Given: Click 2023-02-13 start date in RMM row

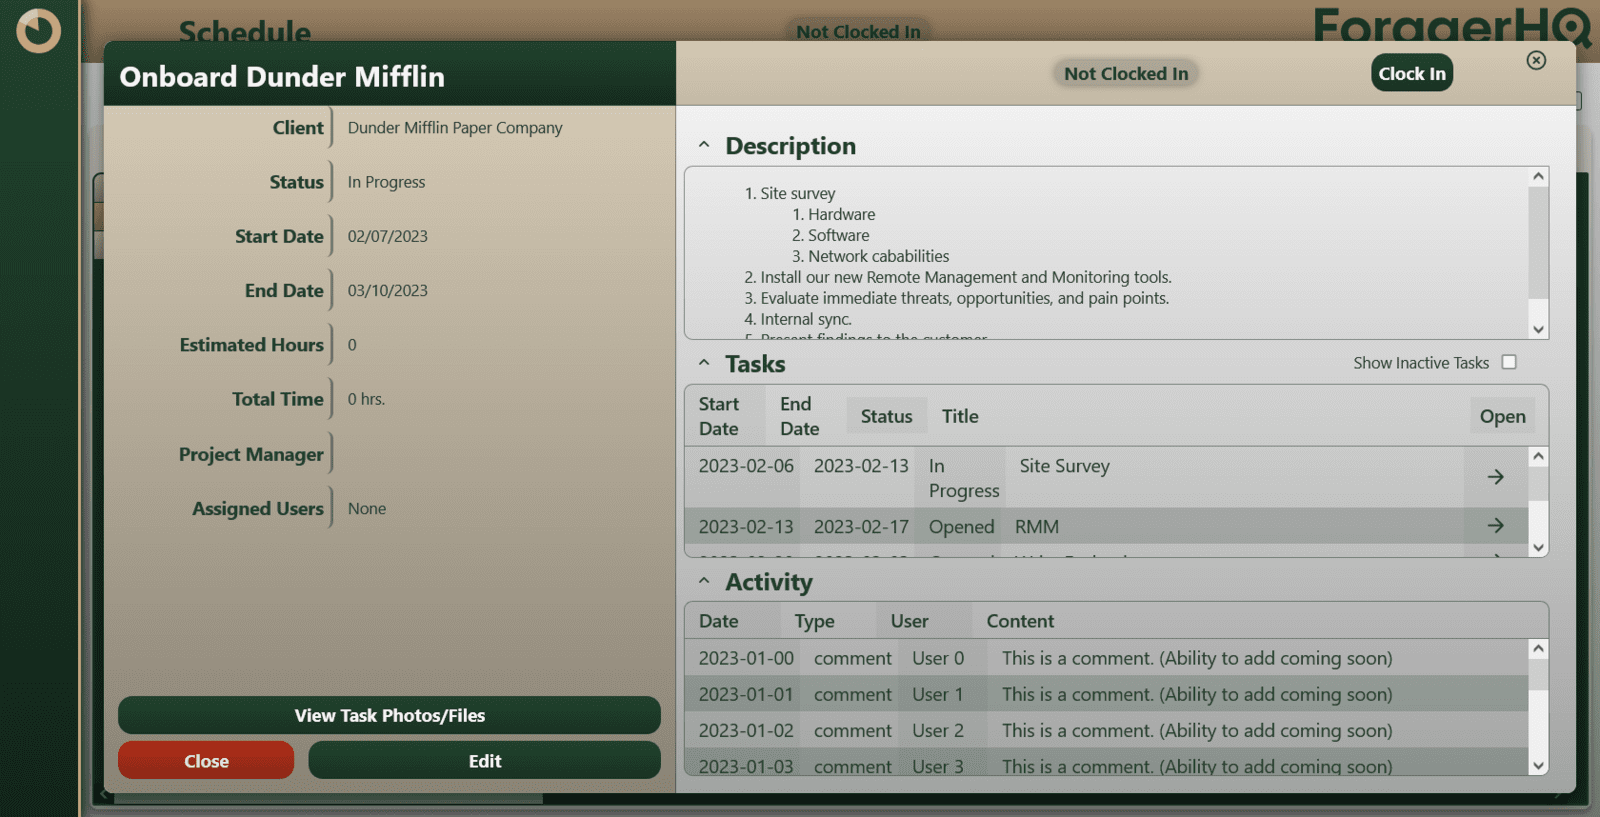Looking at the screenshot, I should tap(746, 527).
